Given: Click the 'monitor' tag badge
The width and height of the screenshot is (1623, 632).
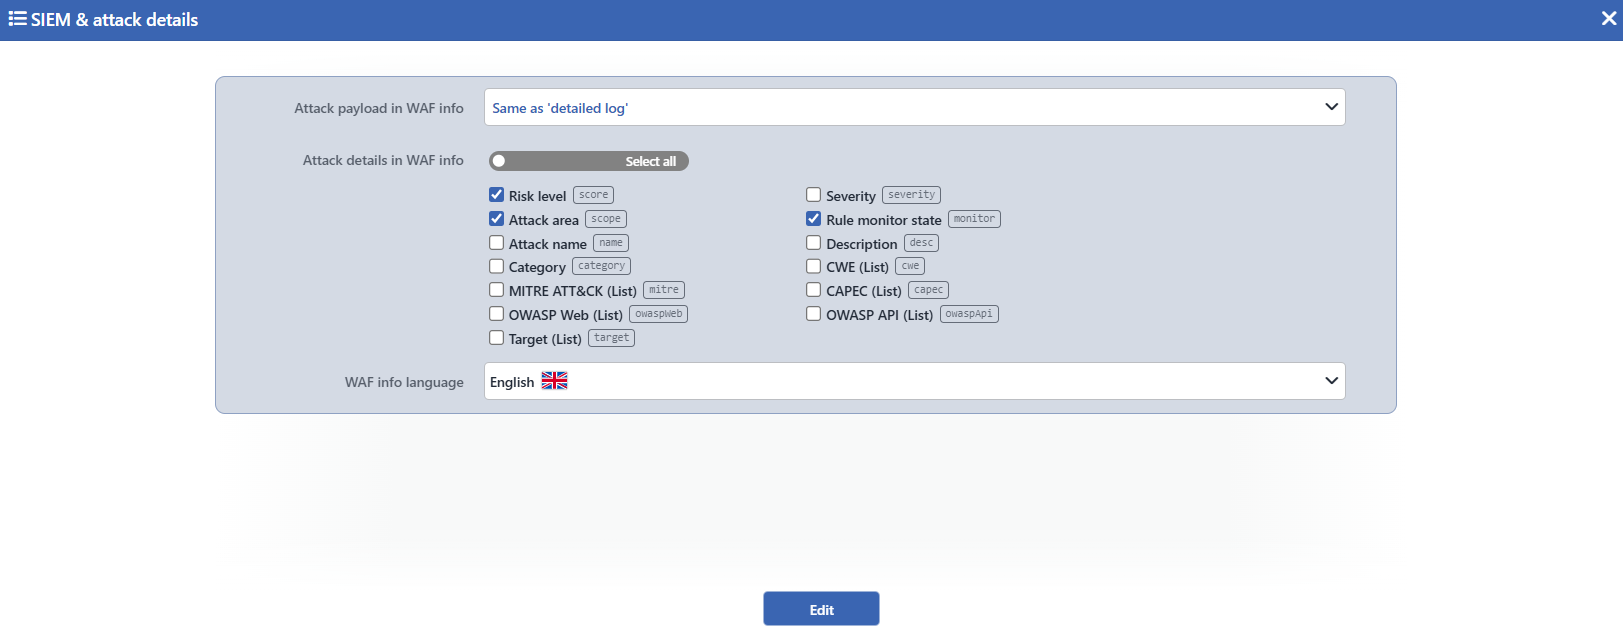Looking at the screenshot, I should [x=974, y=219].
